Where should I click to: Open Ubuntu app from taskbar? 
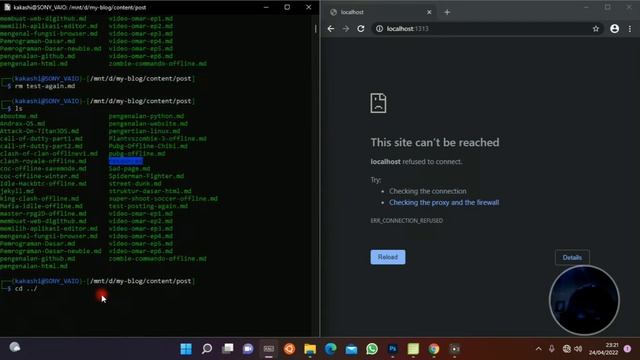(x=289, y=349)
